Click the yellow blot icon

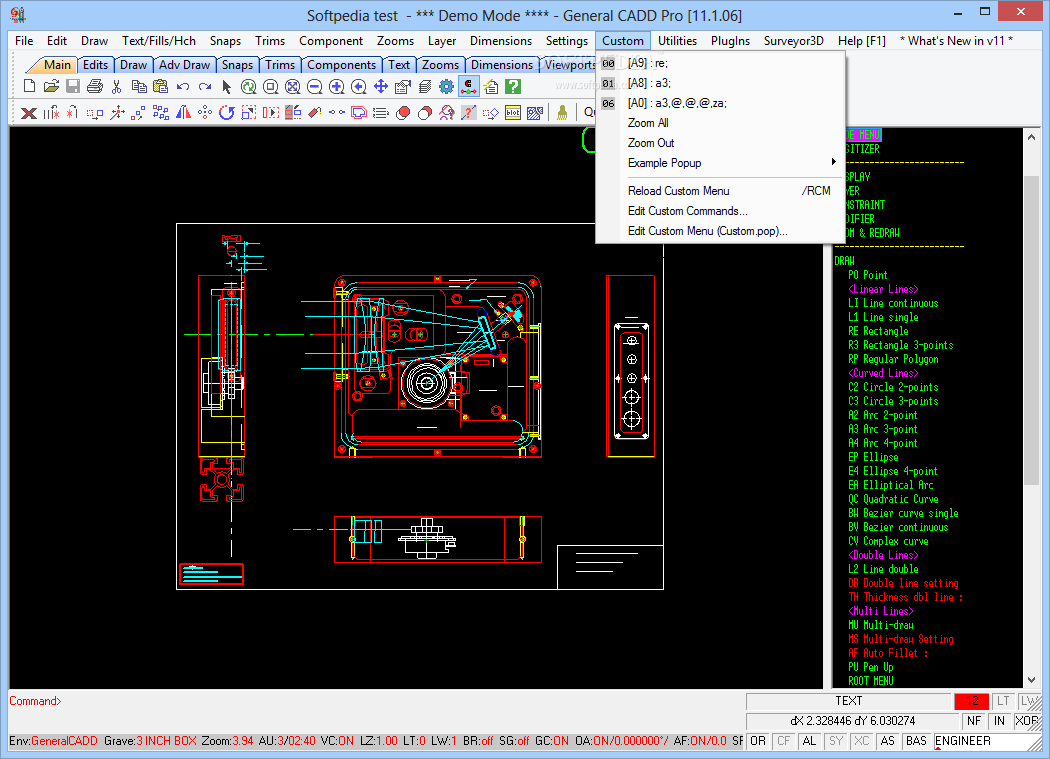pyautogui.click(x=513, y=113)
